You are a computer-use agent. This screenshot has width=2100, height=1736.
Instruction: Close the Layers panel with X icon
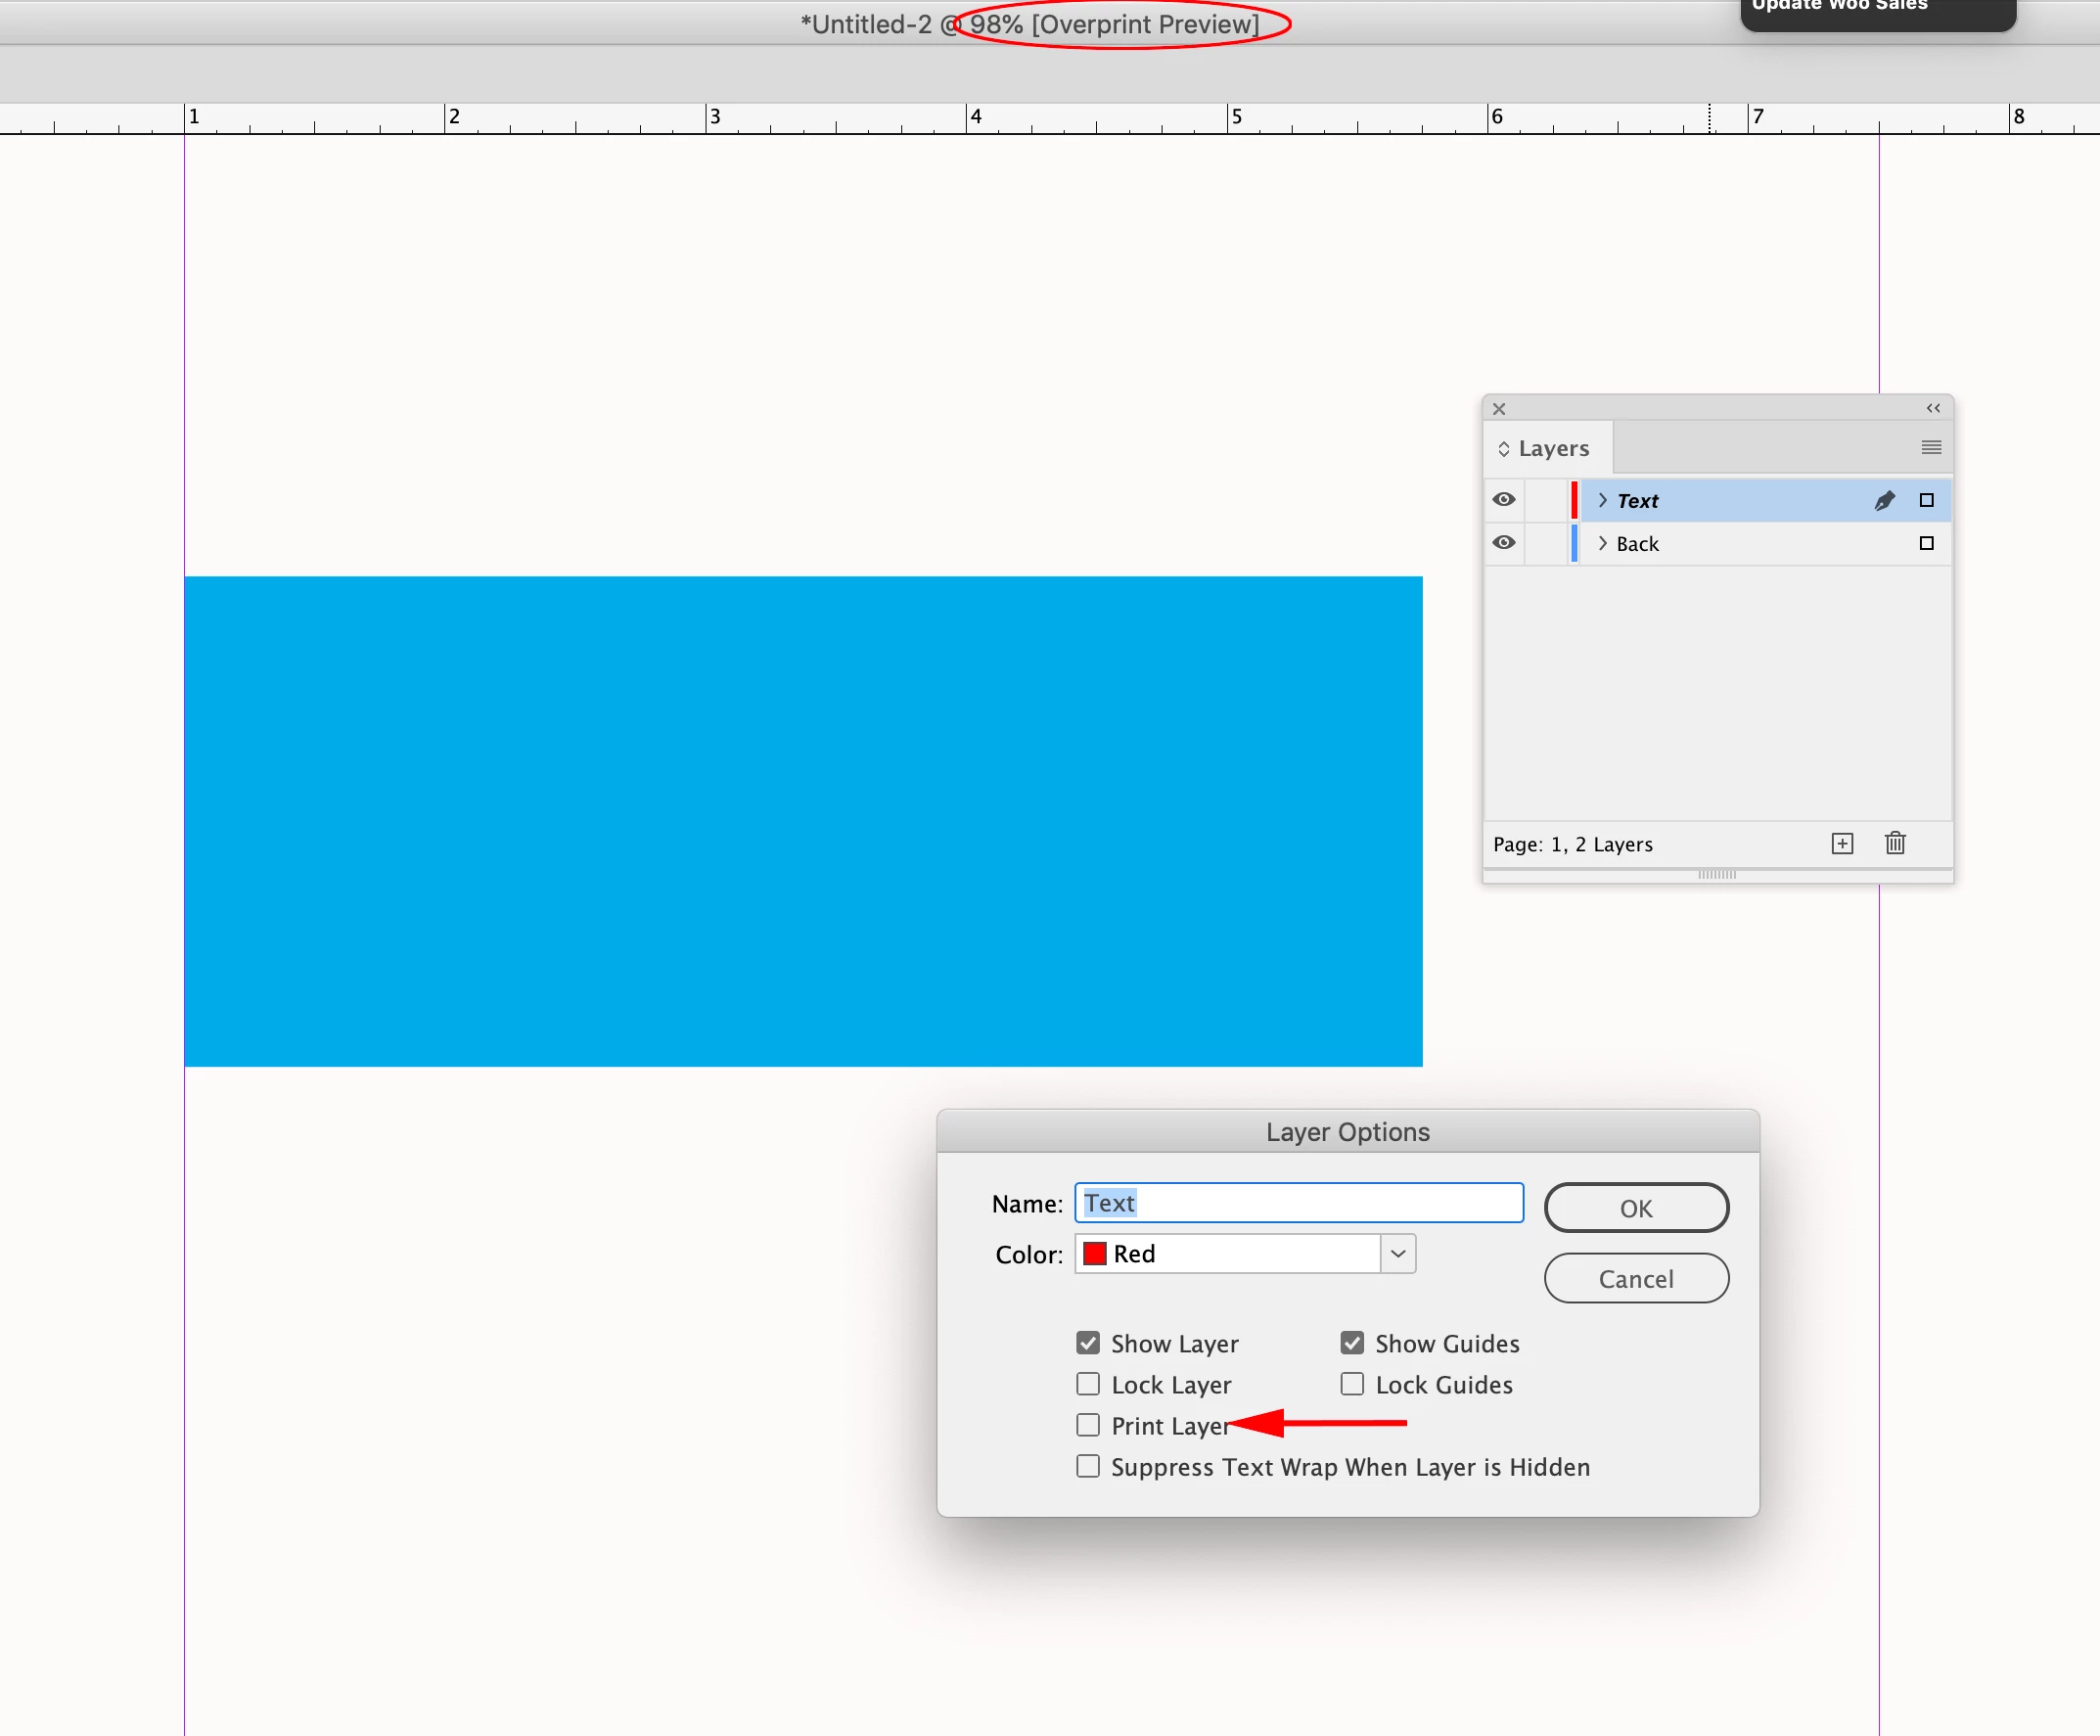pos(1499,408)
